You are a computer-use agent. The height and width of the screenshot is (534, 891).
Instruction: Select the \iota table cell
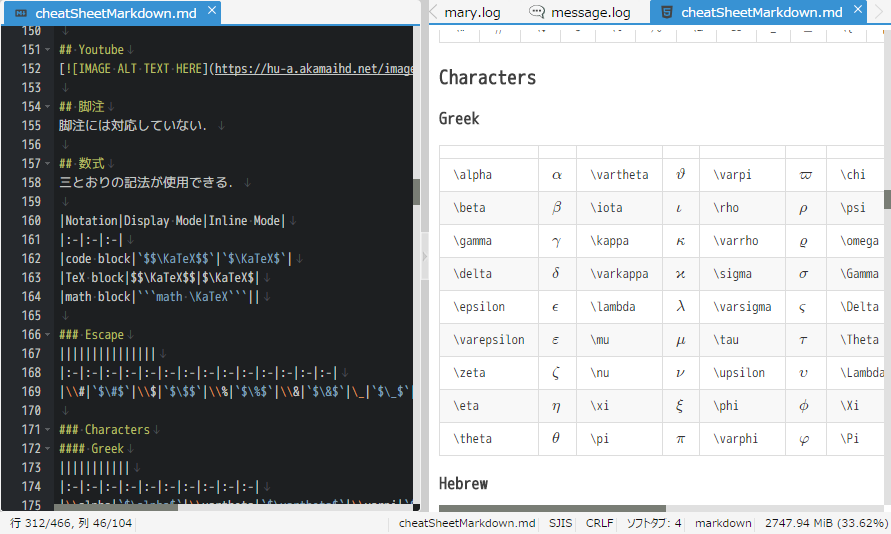click(x=619, y=208)
